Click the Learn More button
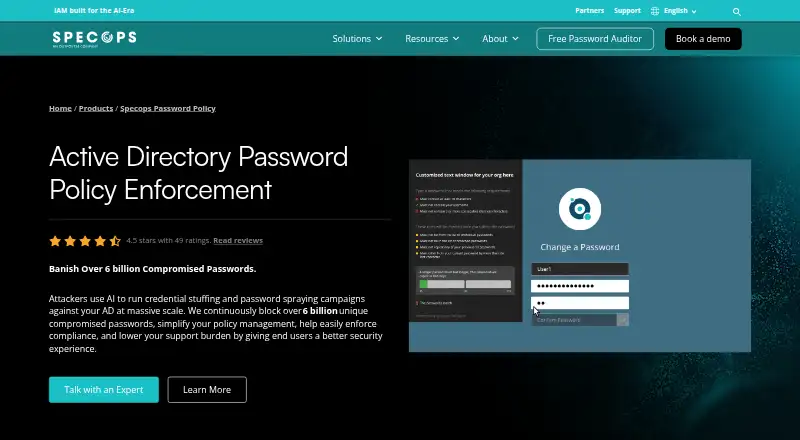The height and width of the screenshot is (440, 800). 207,389
